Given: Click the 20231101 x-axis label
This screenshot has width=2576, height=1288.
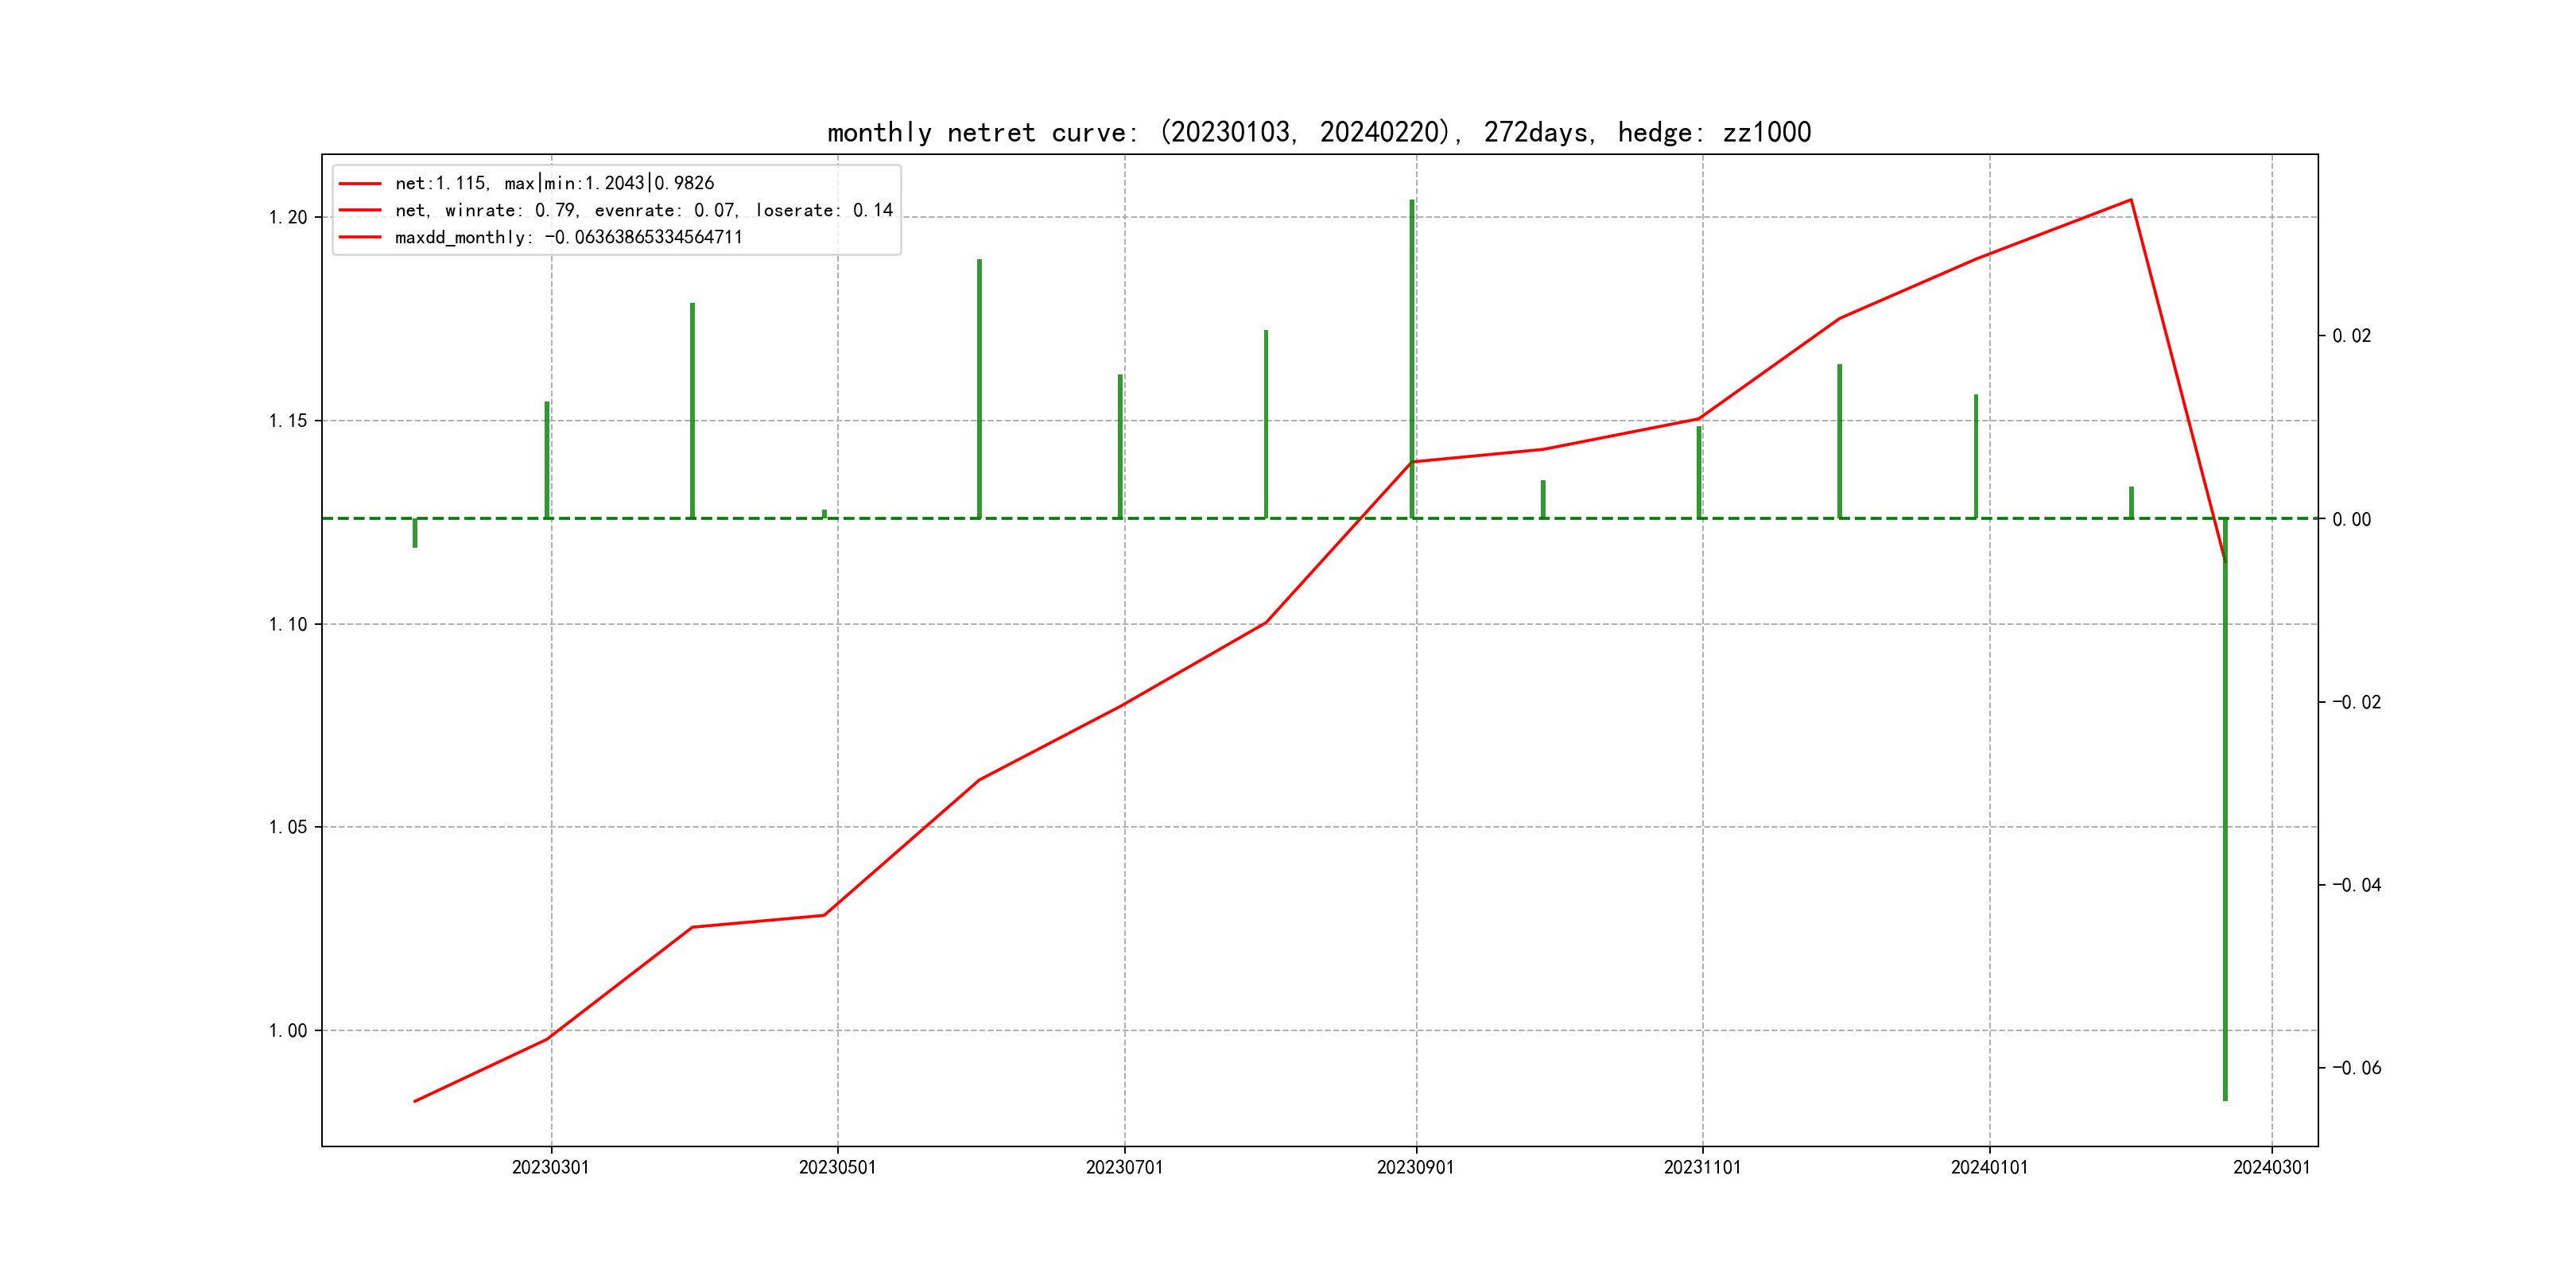Looking at the screenshot, I should (1702, 1167).
